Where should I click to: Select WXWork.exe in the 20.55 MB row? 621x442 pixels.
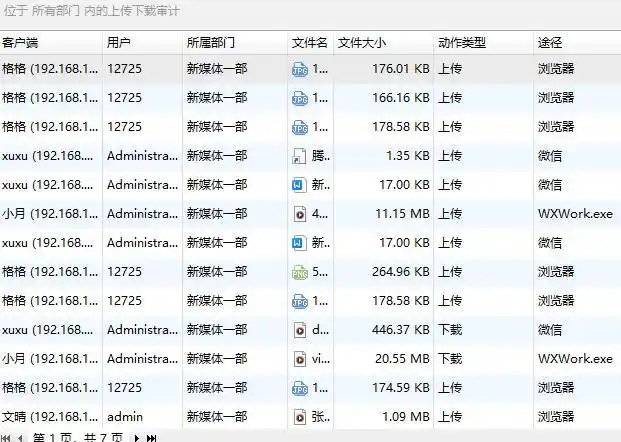coord(575,359)
